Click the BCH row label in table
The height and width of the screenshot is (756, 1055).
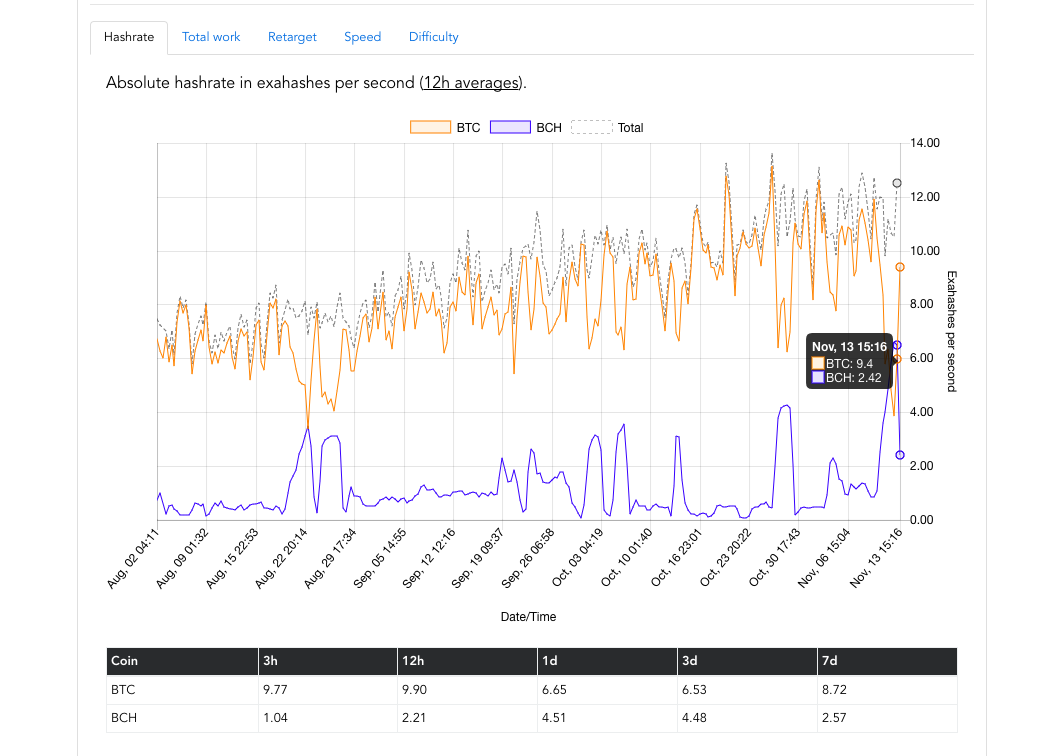point(124,718)
